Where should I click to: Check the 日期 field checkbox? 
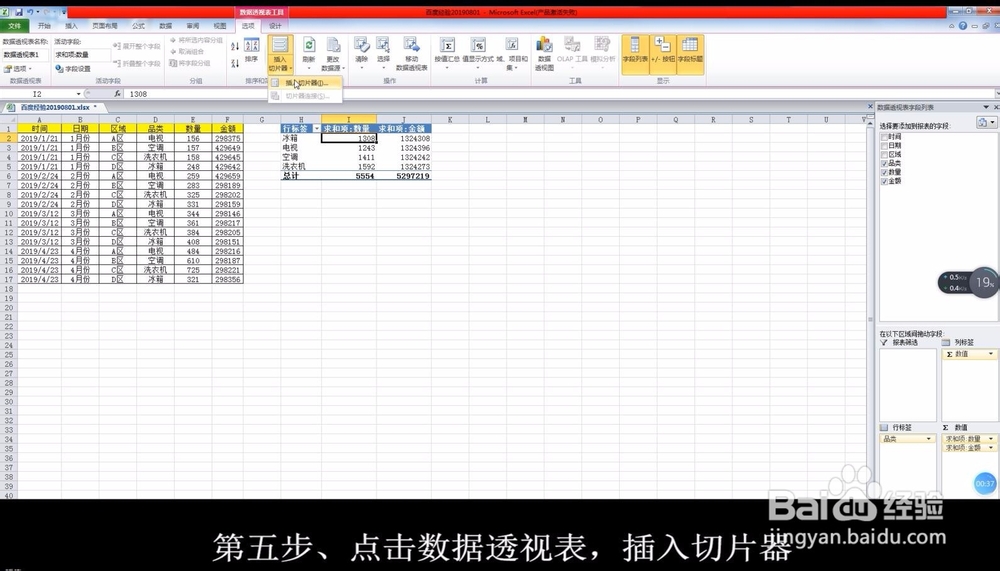(x=884, y=145)
